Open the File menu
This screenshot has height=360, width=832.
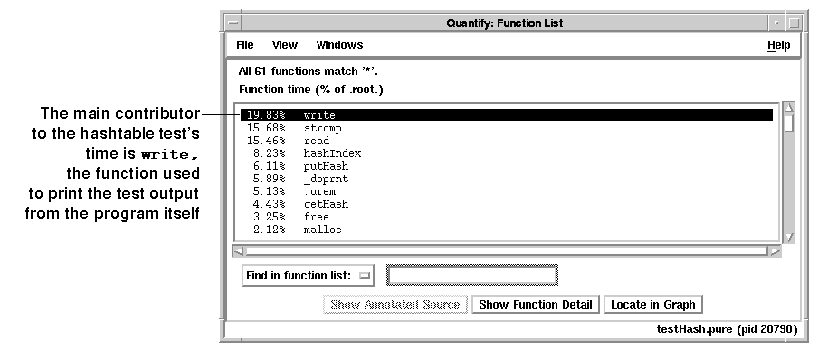pos(245,45)
